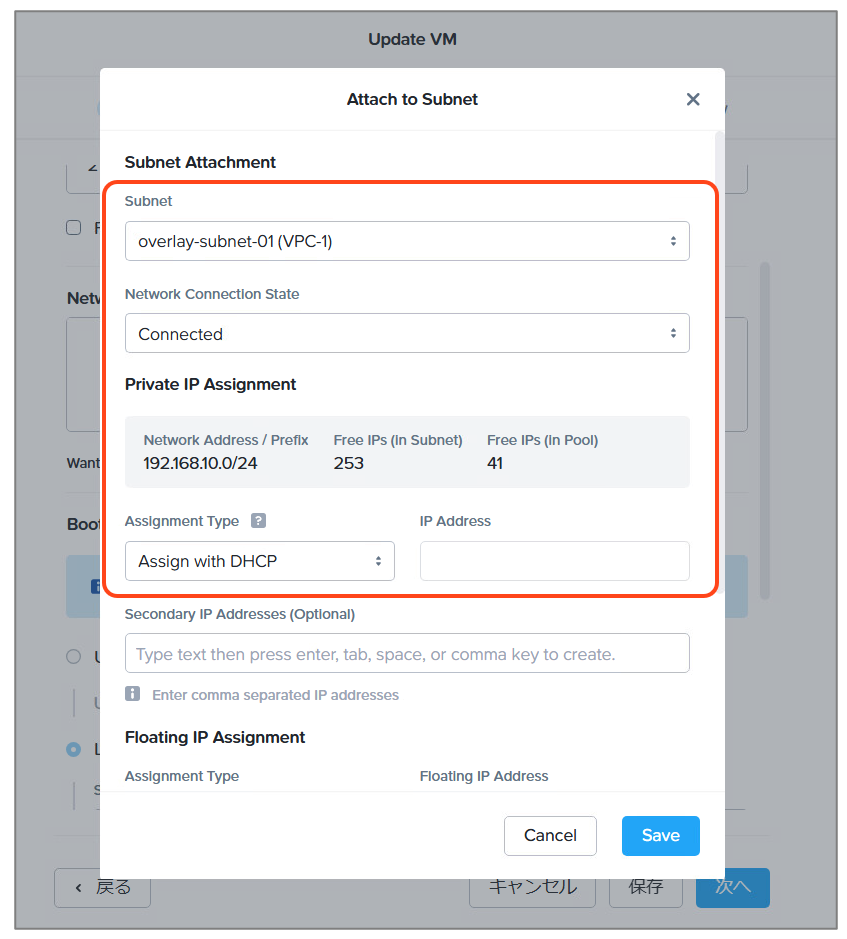This screenshot has width=847, height=939.
Task: Click Save to attach subnet
Action: pyautogui.click(x=660, y=836)
